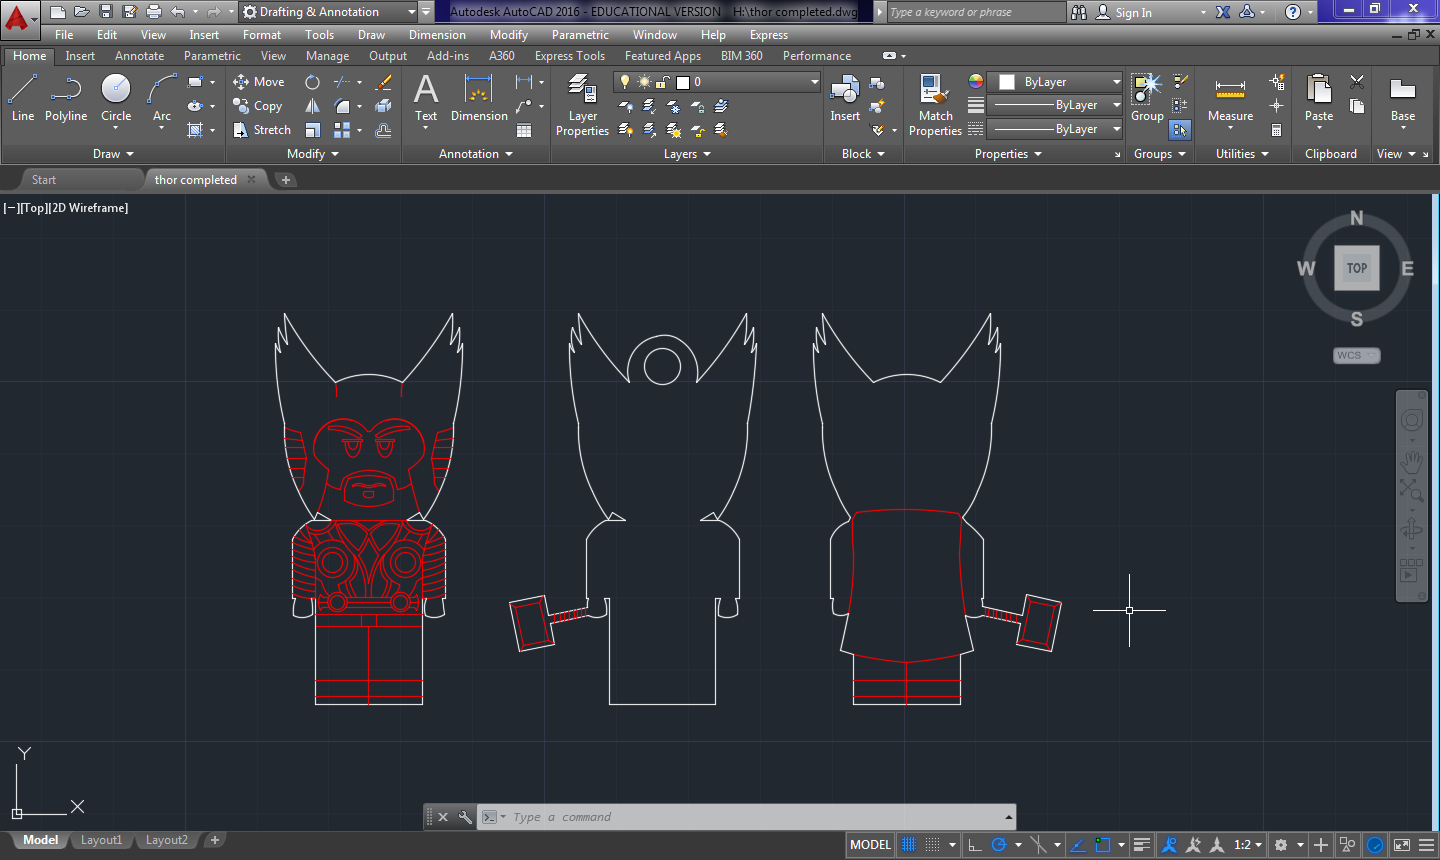Click the Pan hand in navigation bar
The image size is (1440, 860).
pos(1411,460)
